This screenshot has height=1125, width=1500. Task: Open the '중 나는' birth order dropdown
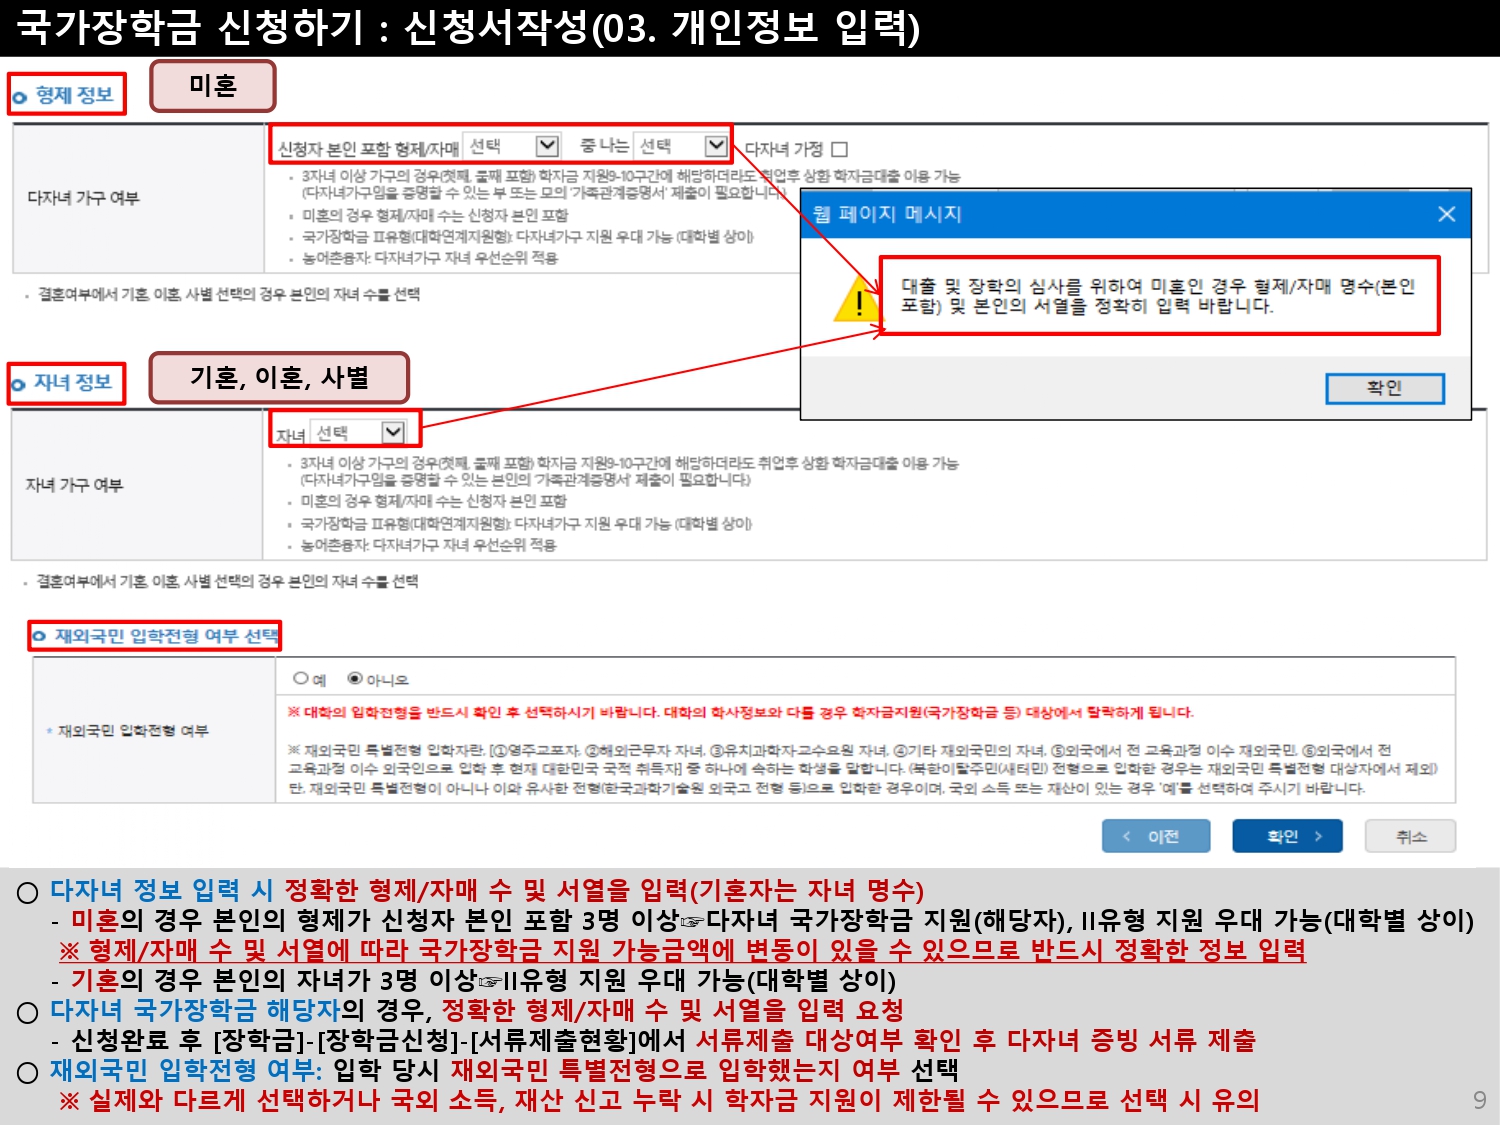point(681,146)
